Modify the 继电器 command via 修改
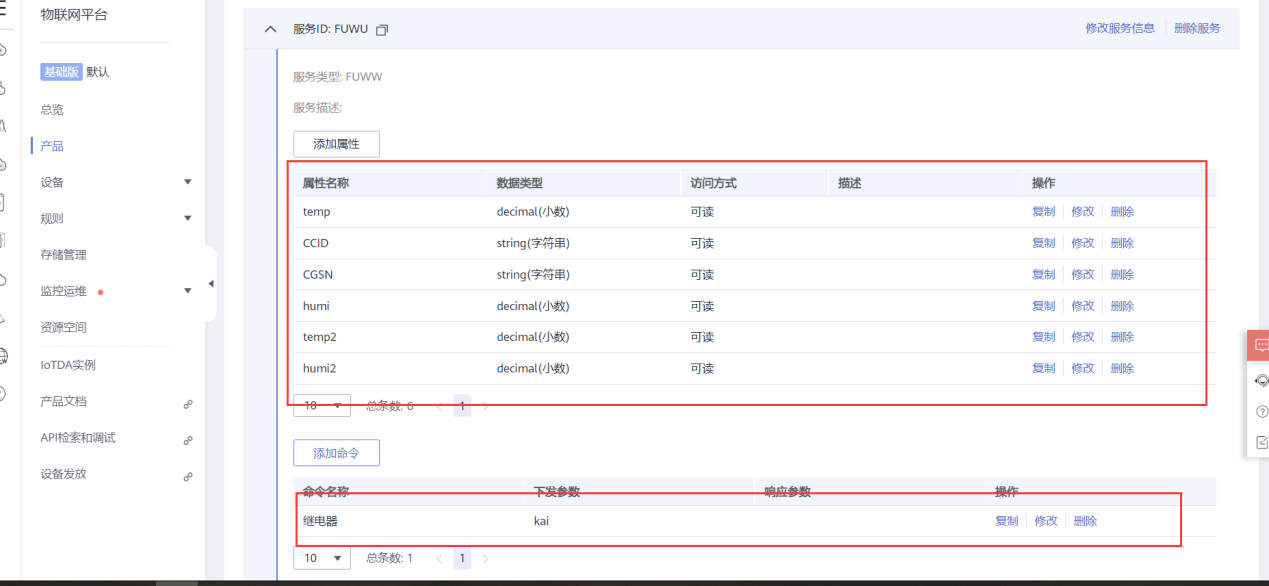Screen dimensions: 1269x586 point(1046,521)
